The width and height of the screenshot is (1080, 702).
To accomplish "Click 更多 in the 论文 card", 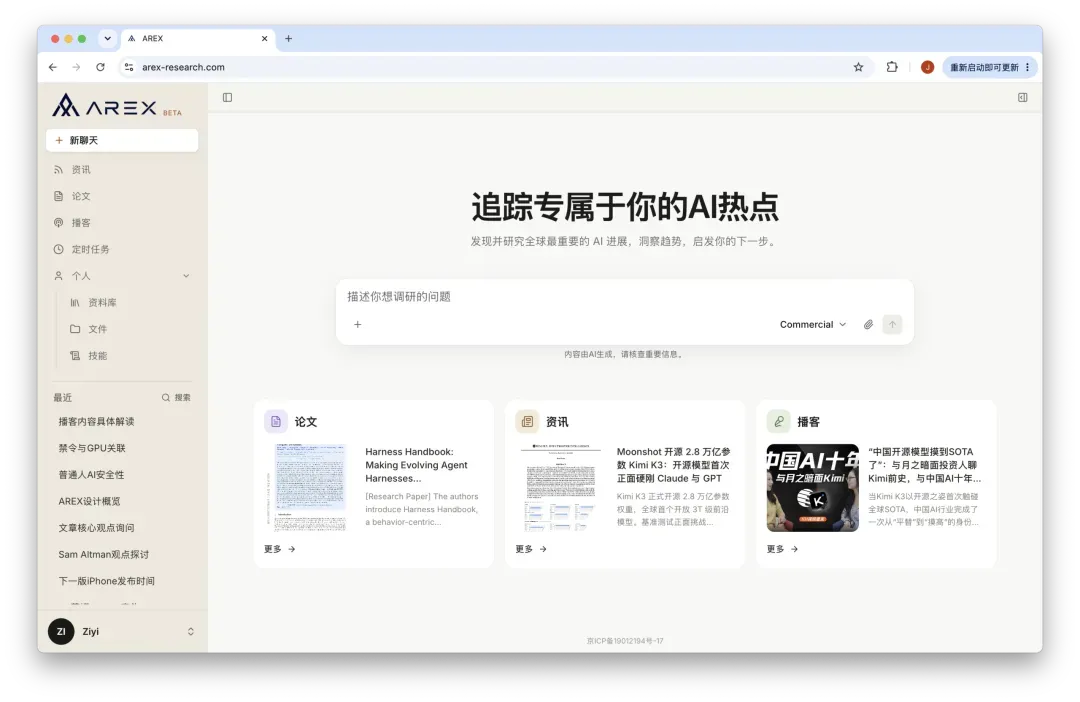I will pos(280,549).
